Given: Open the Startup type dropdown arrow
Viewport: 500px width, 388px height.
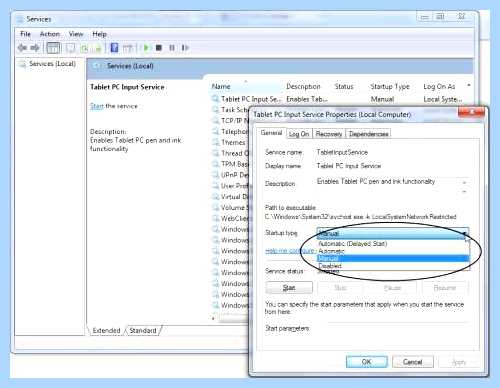Looking at the screenshot, I should point(464,233).
